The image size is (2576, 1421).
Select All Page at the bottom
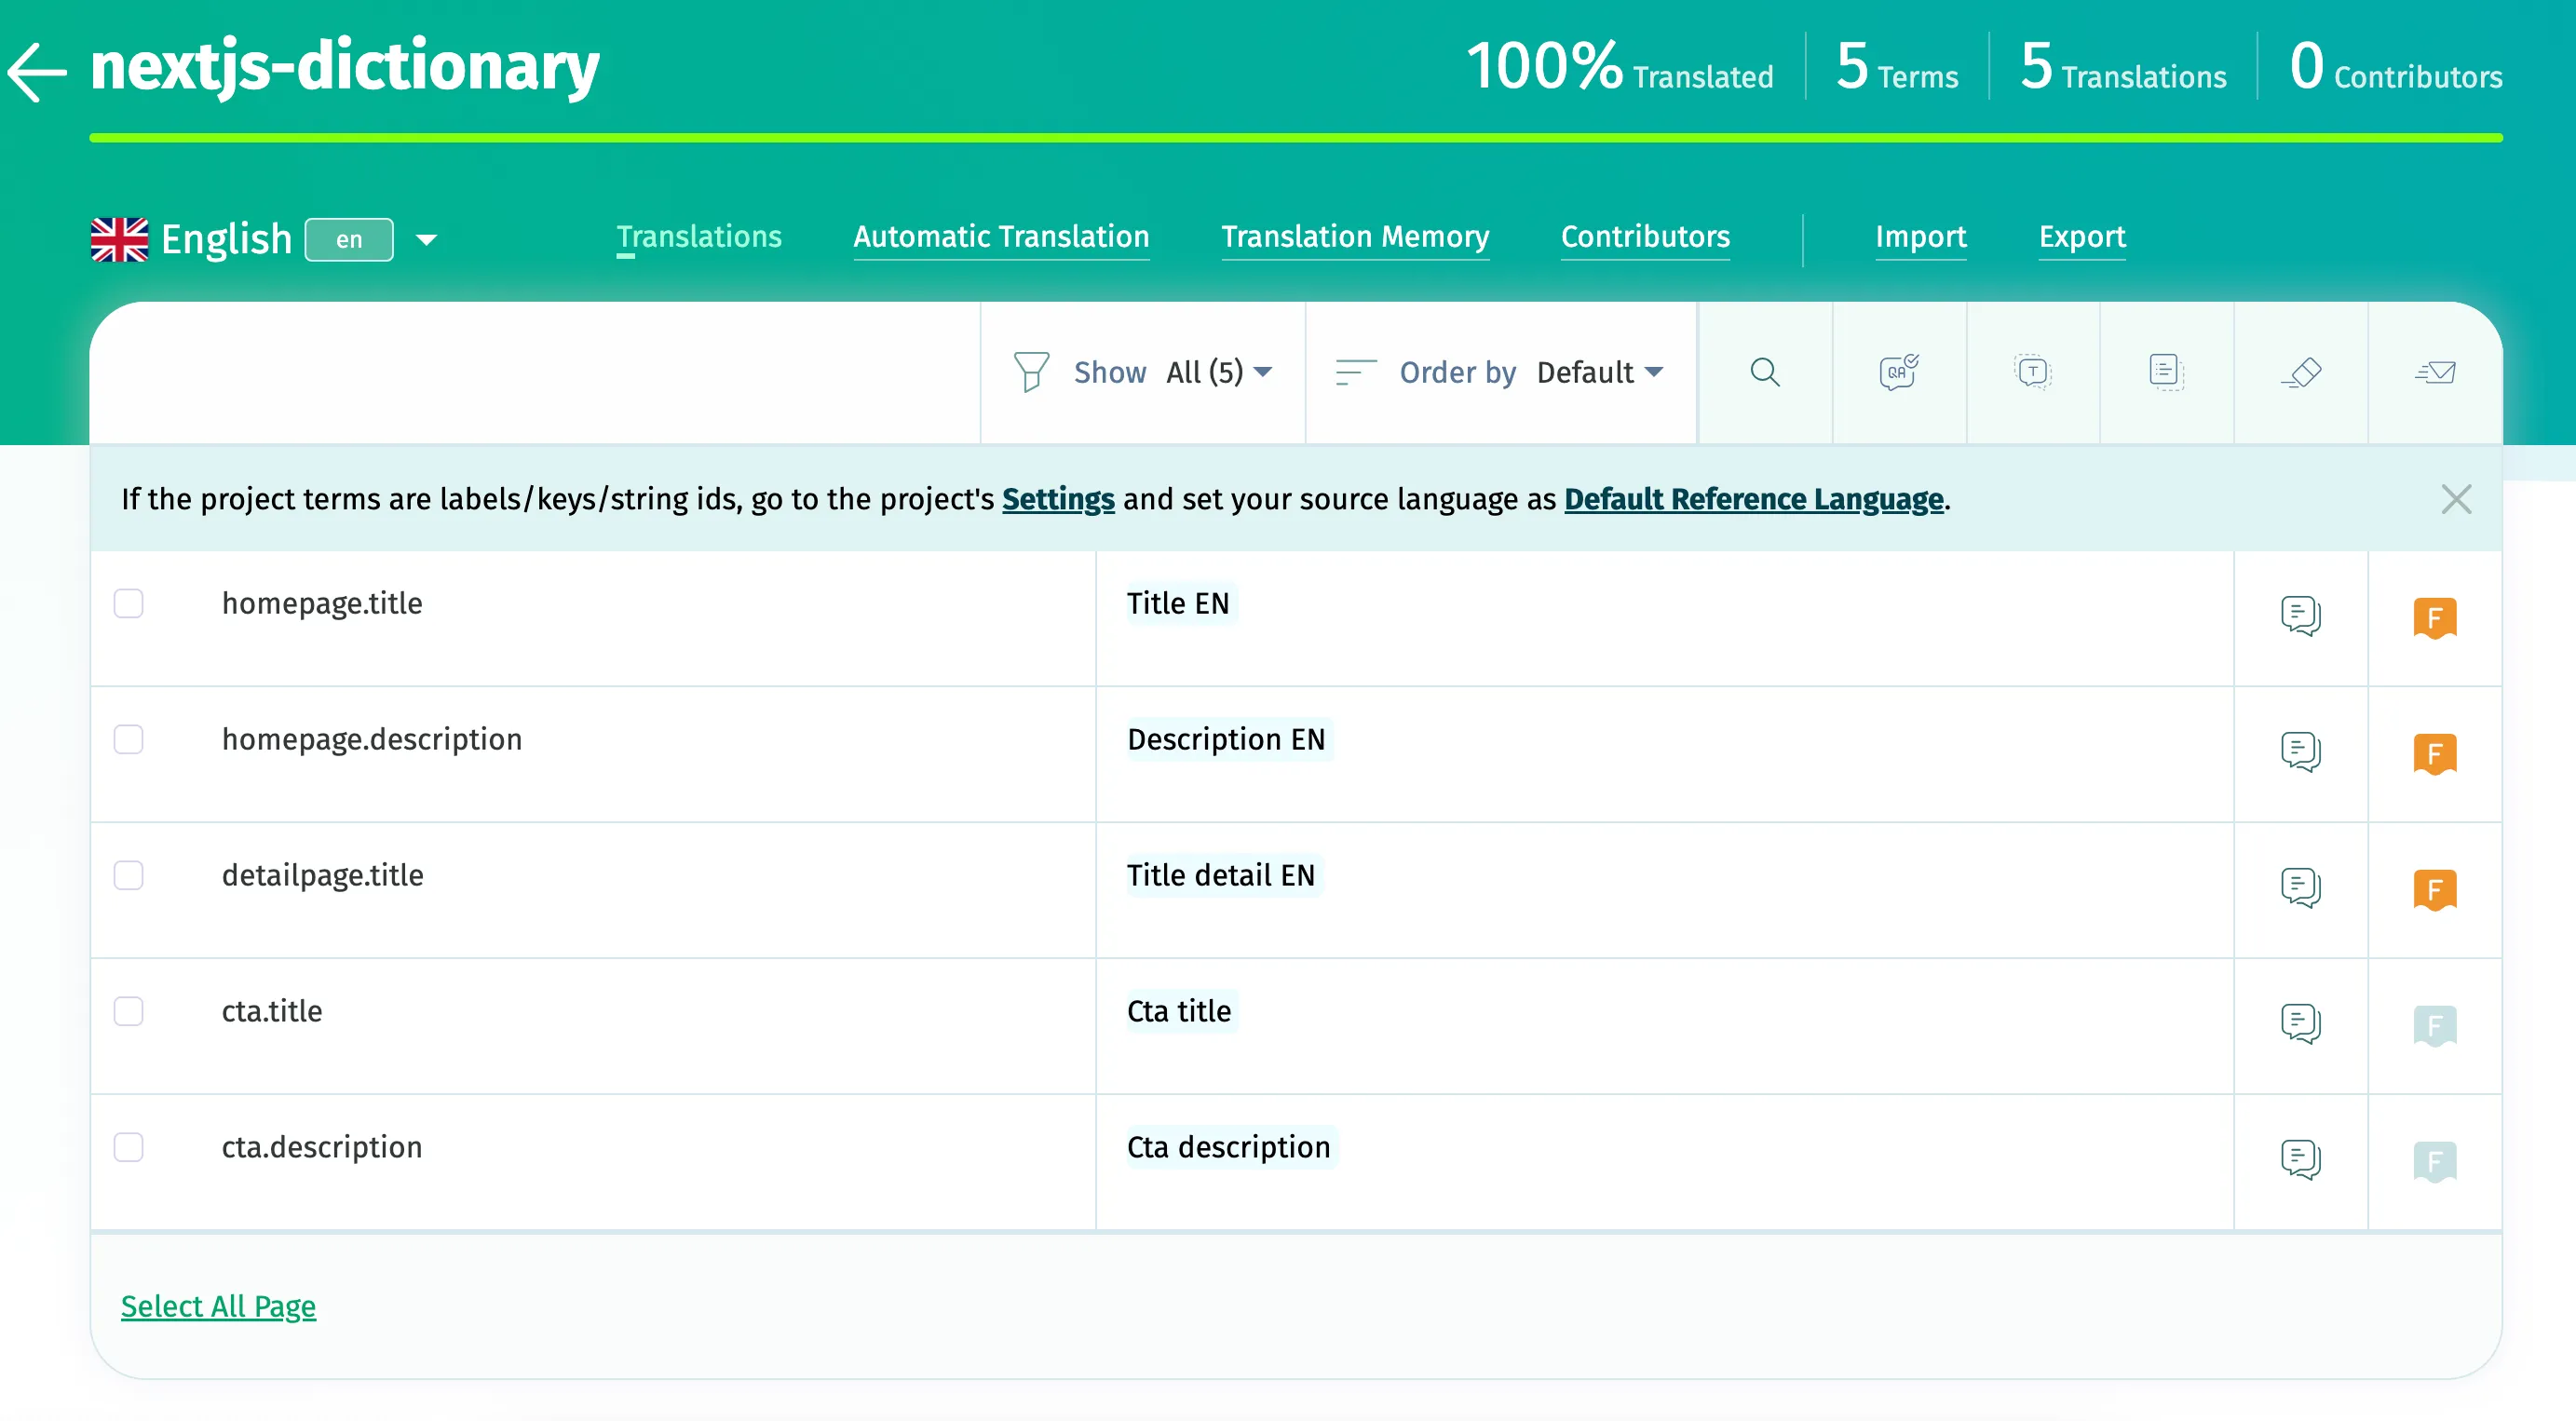pos(218,1305)
